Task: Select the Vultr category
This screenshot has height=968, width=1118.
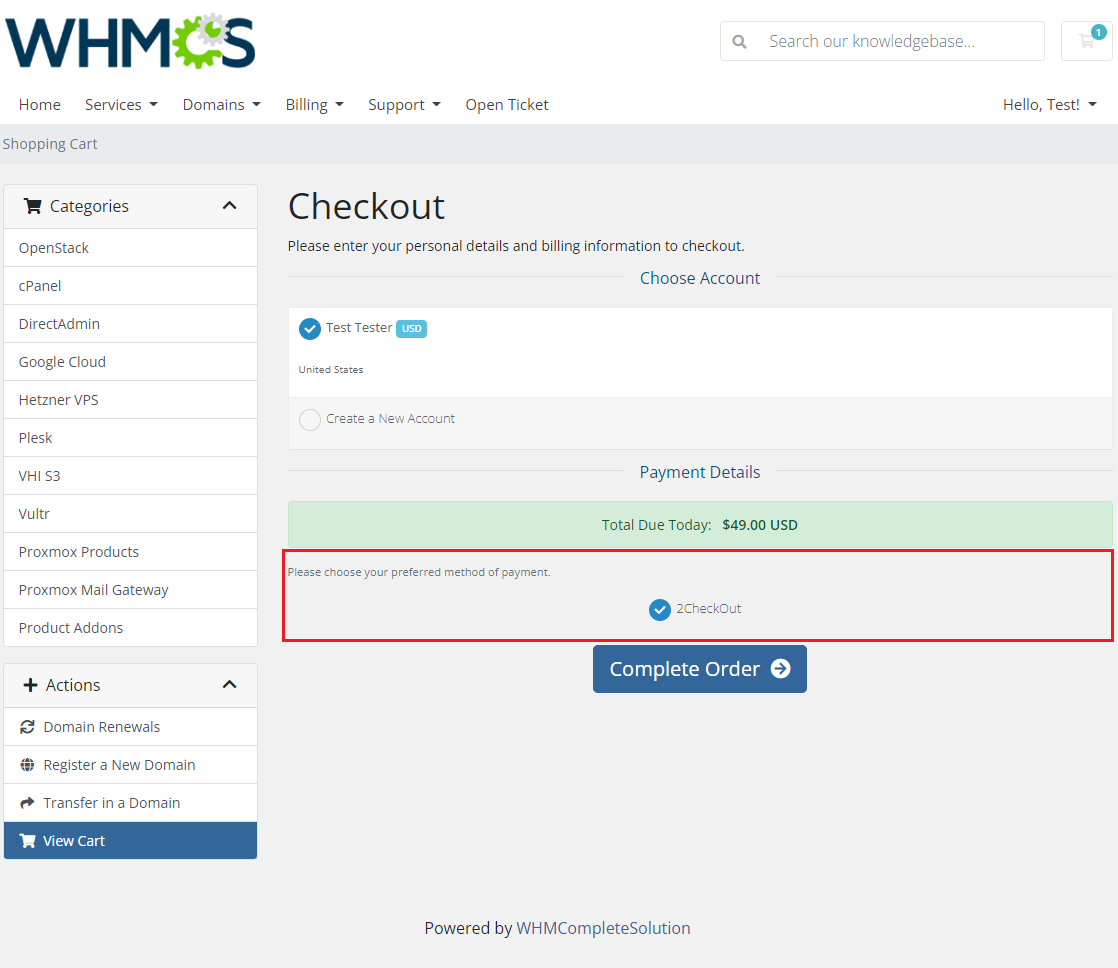Action: click(x=130, y=514)
